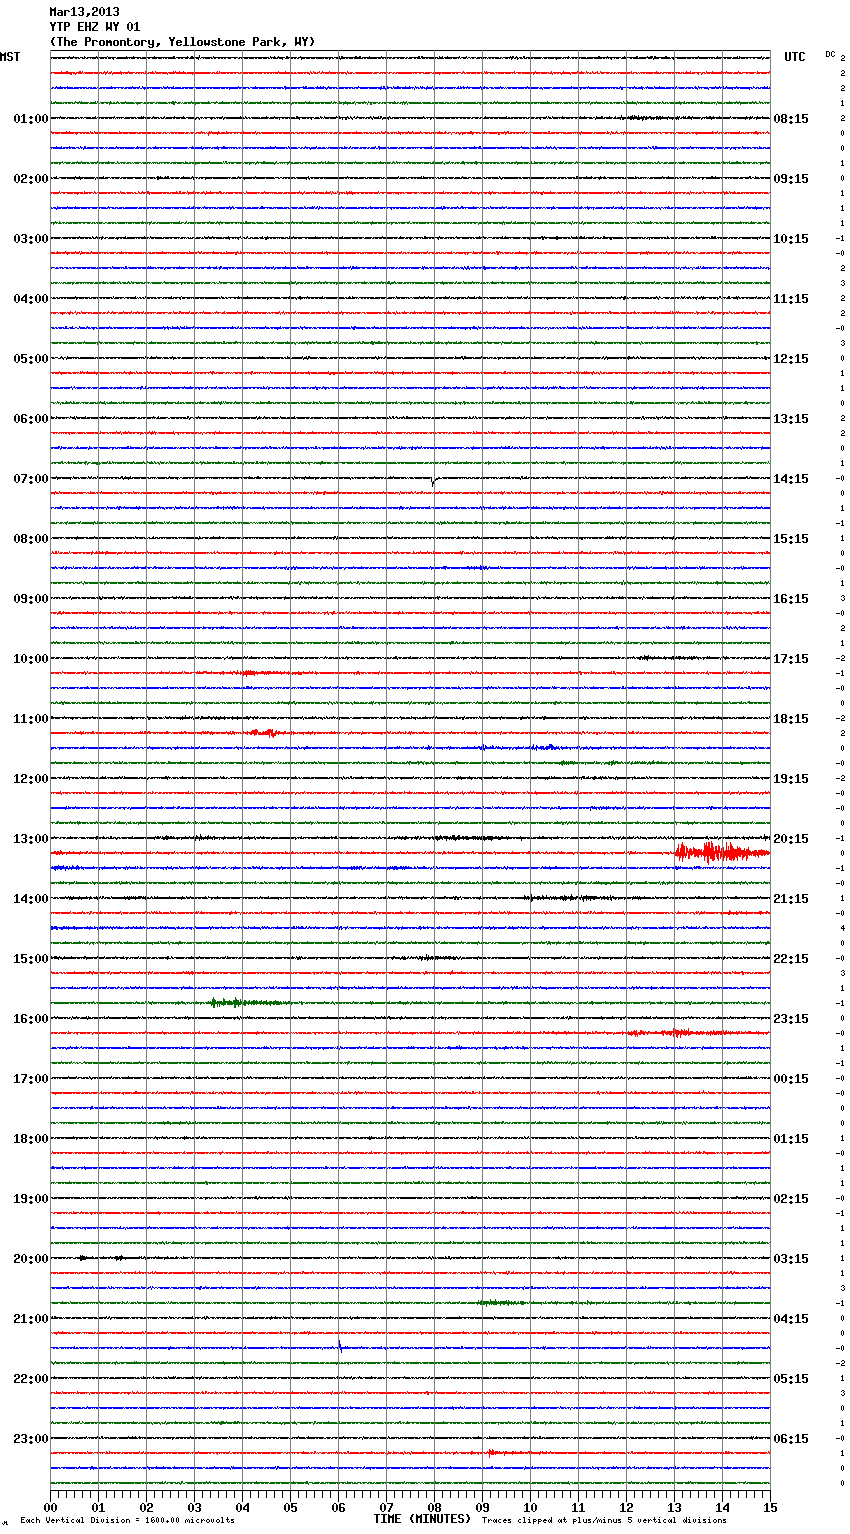Click the 01:15 UTC time label
Screen dimensions: 850x1534
[x=791, y=1139]
